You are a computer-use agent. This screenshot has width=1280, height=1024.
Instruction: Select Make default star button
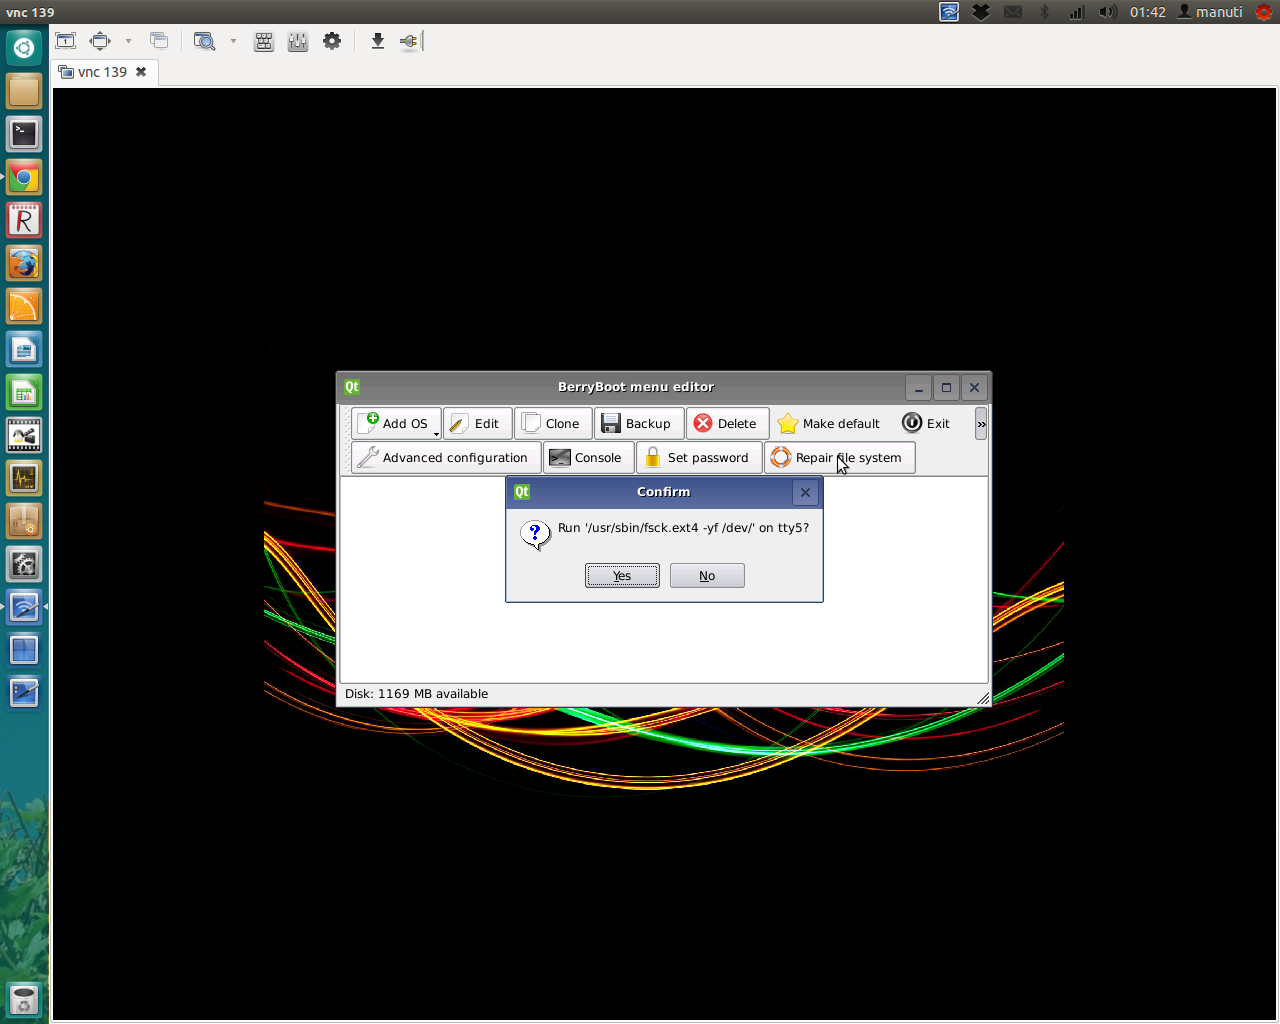(829, 424)
